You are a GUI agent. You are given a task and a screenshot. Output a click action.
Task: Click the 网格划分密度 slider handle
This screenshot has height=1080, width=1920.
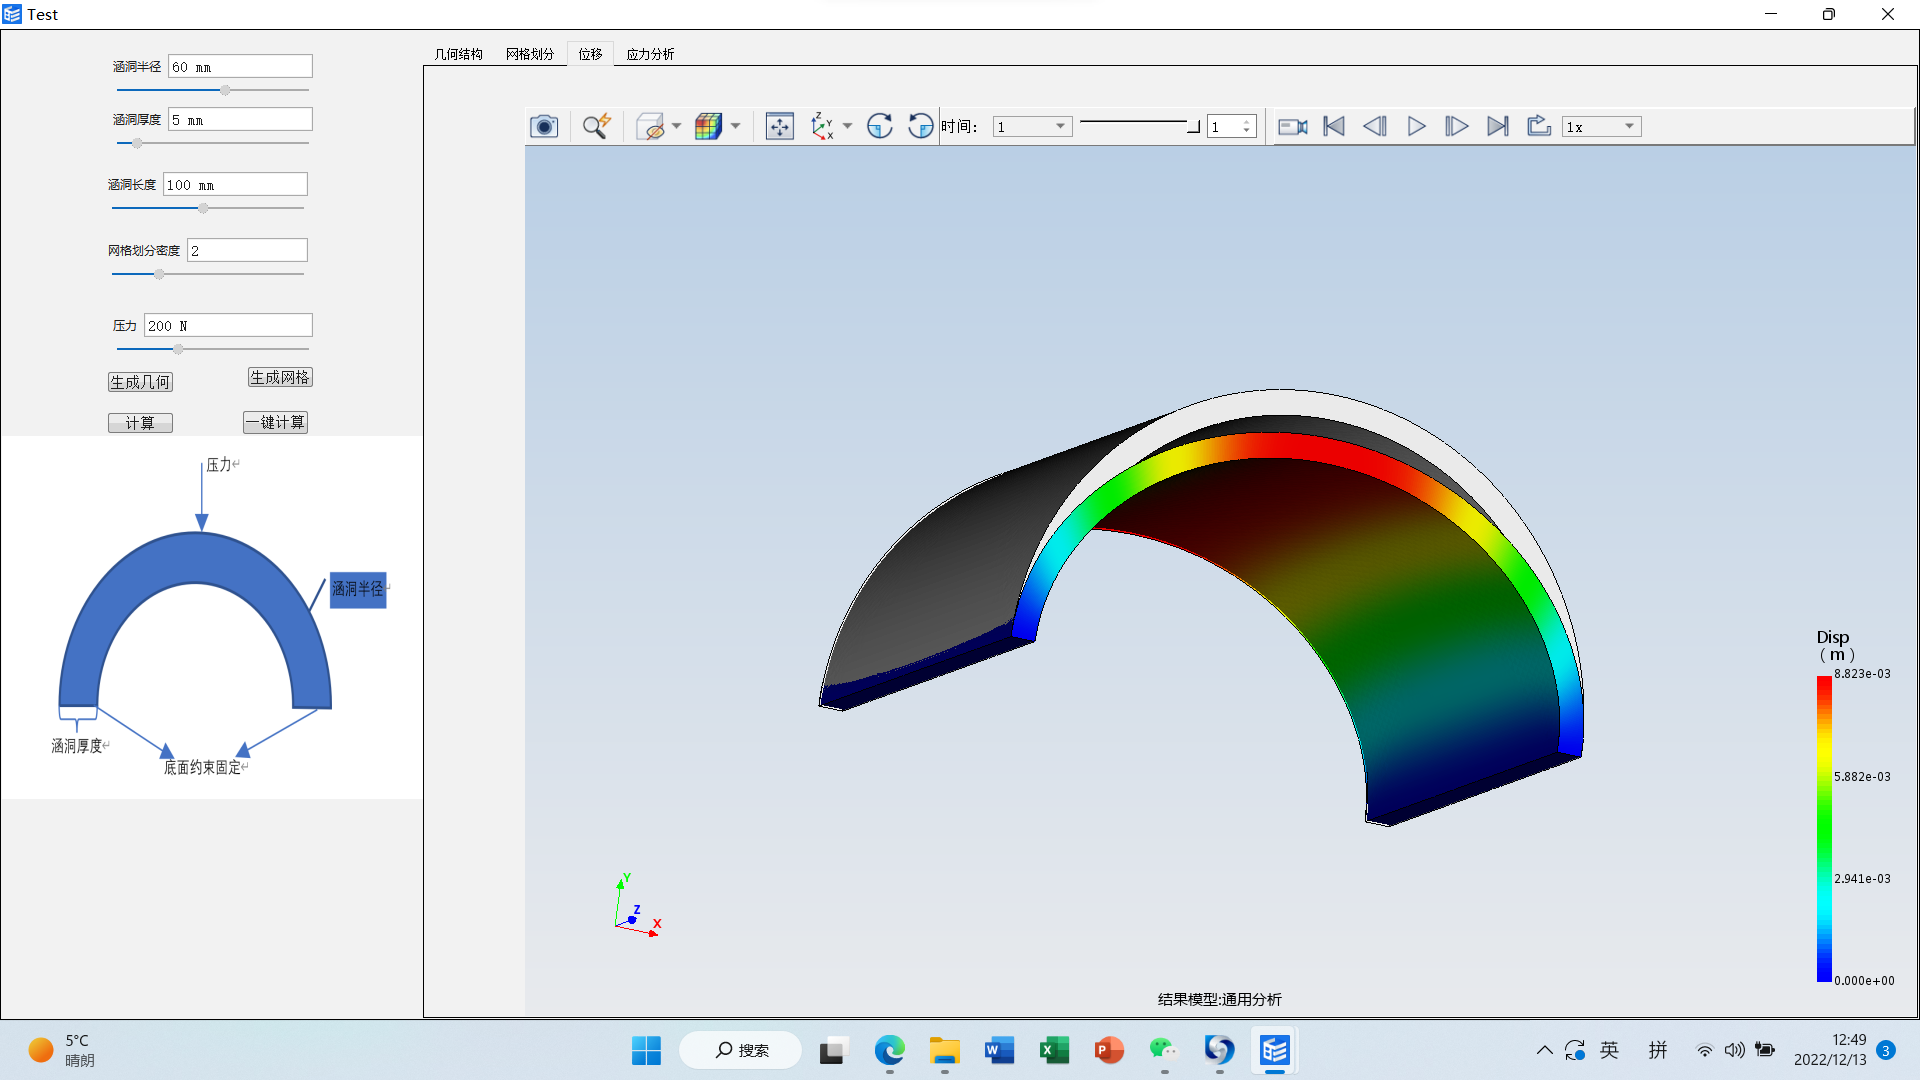pyautogui.click(x=159, y=274)
